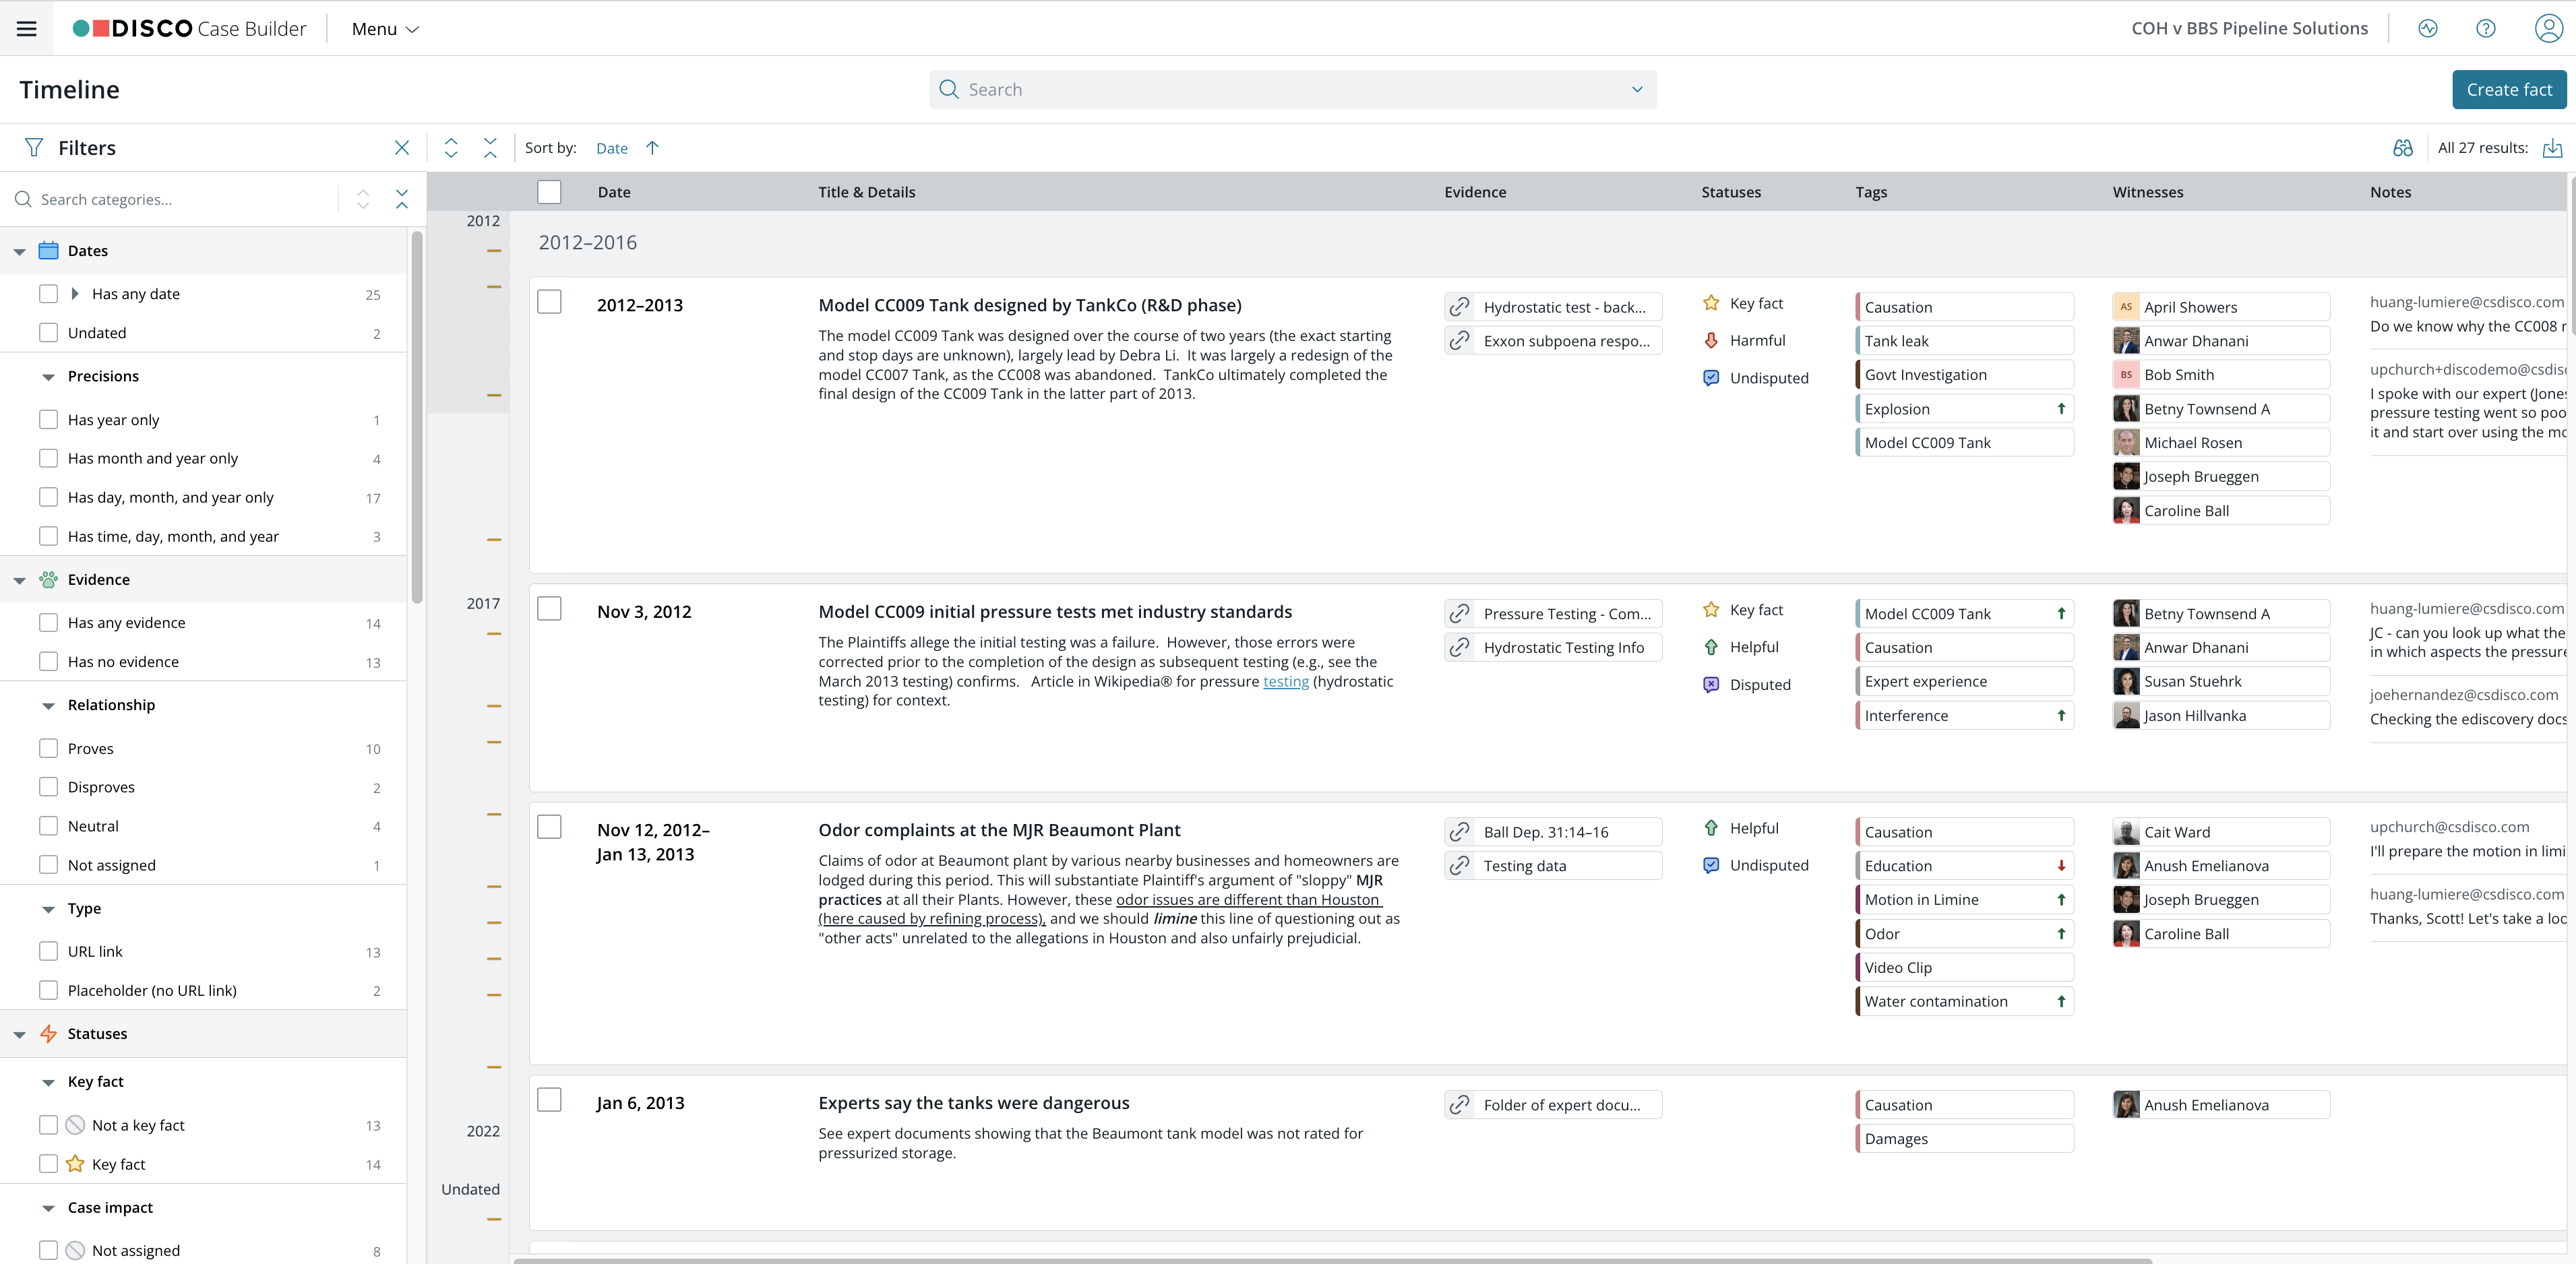Image resolution: width=2576 pixels, height=1264 pixels.
Task: Toggle ascending date sort arrow
Action: click(653, 148)
